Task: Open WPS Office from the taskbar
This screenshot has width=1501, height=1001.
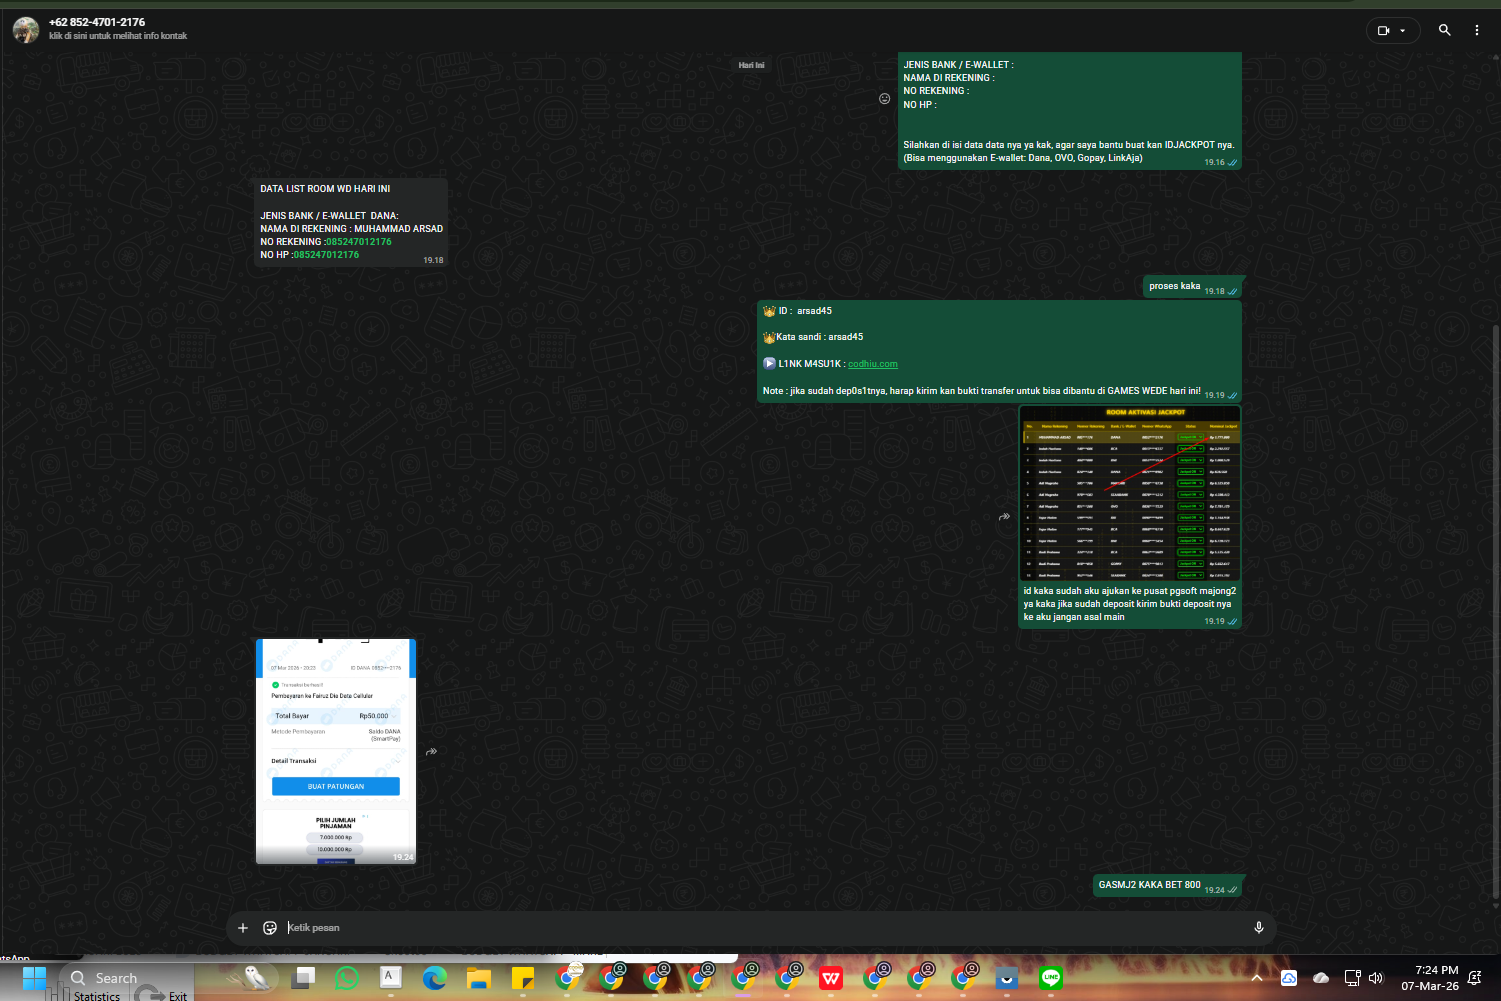Action: click(831, 978)
